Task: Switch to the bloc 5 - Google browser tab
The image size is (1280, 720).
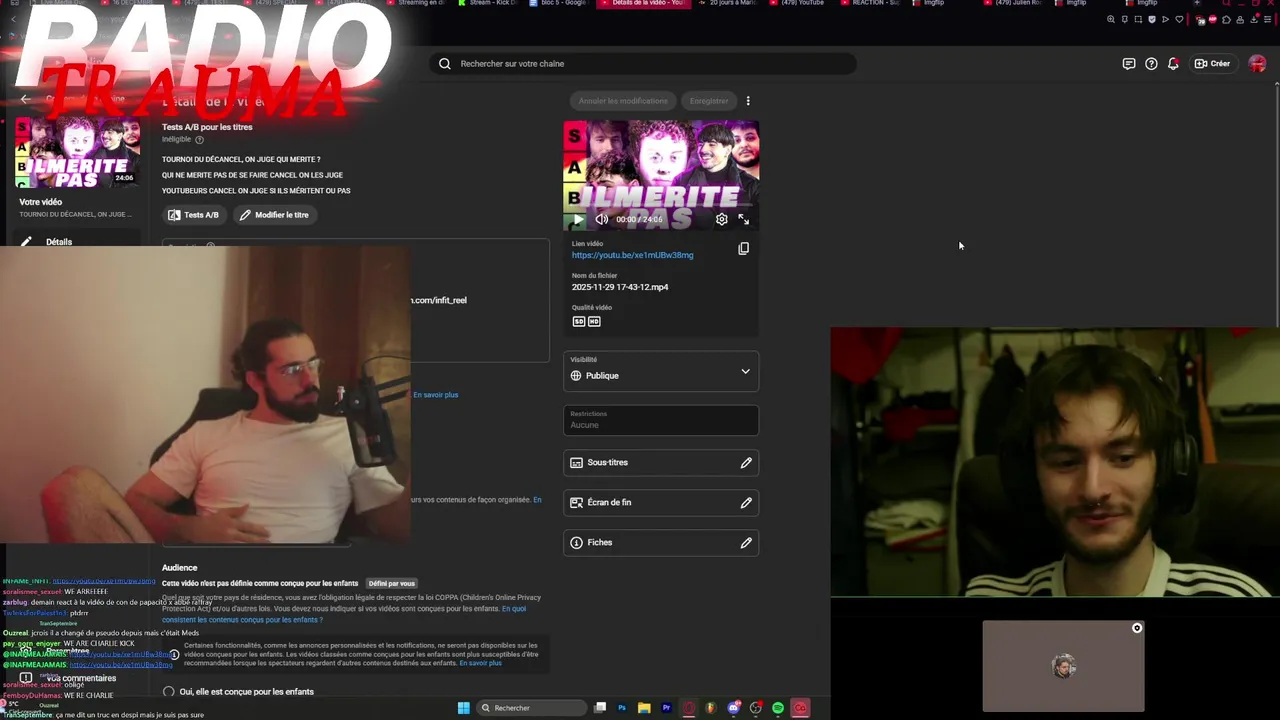Action: point(557,3)
